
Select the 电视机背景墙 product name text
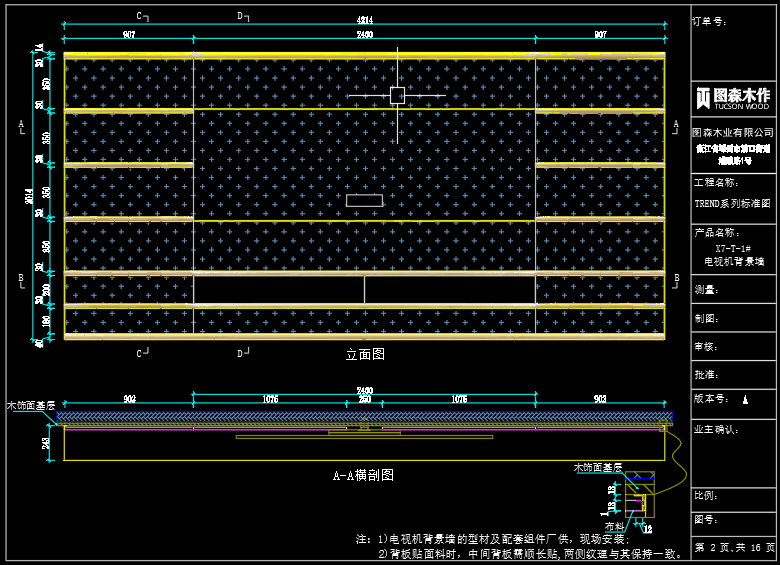tap(734, 261)
